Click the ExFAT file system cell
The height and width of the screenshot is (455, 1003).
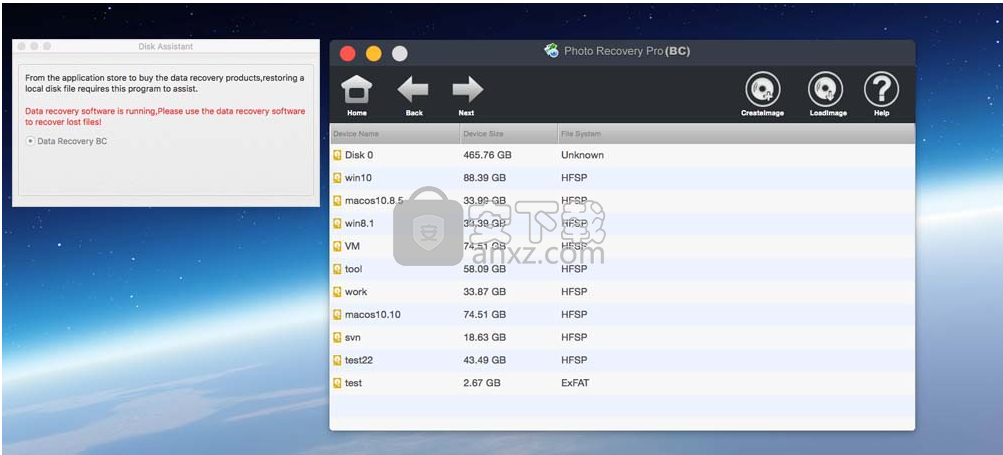click(x=575, y=383)
